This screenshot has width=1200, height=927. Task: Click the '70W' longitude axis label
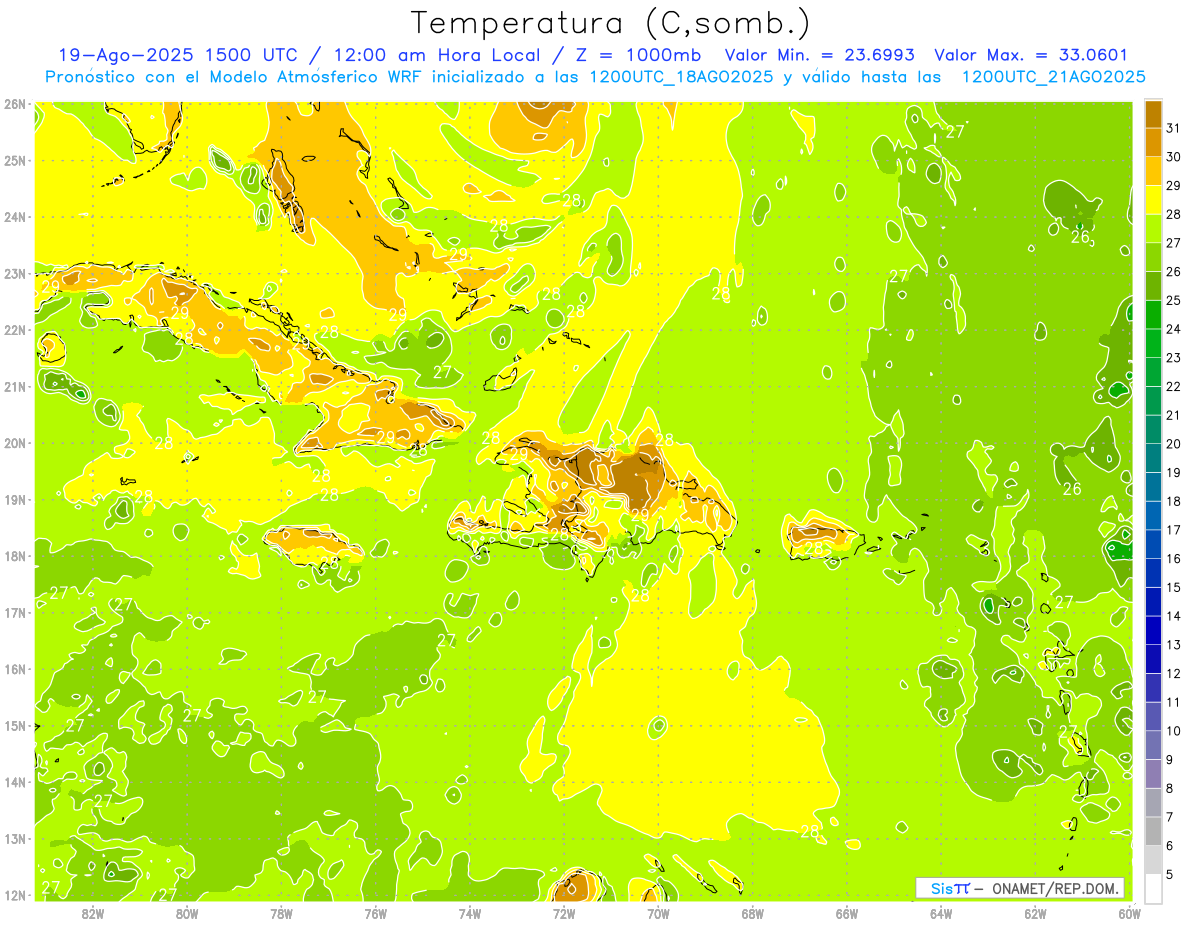(x=658, y=913)
